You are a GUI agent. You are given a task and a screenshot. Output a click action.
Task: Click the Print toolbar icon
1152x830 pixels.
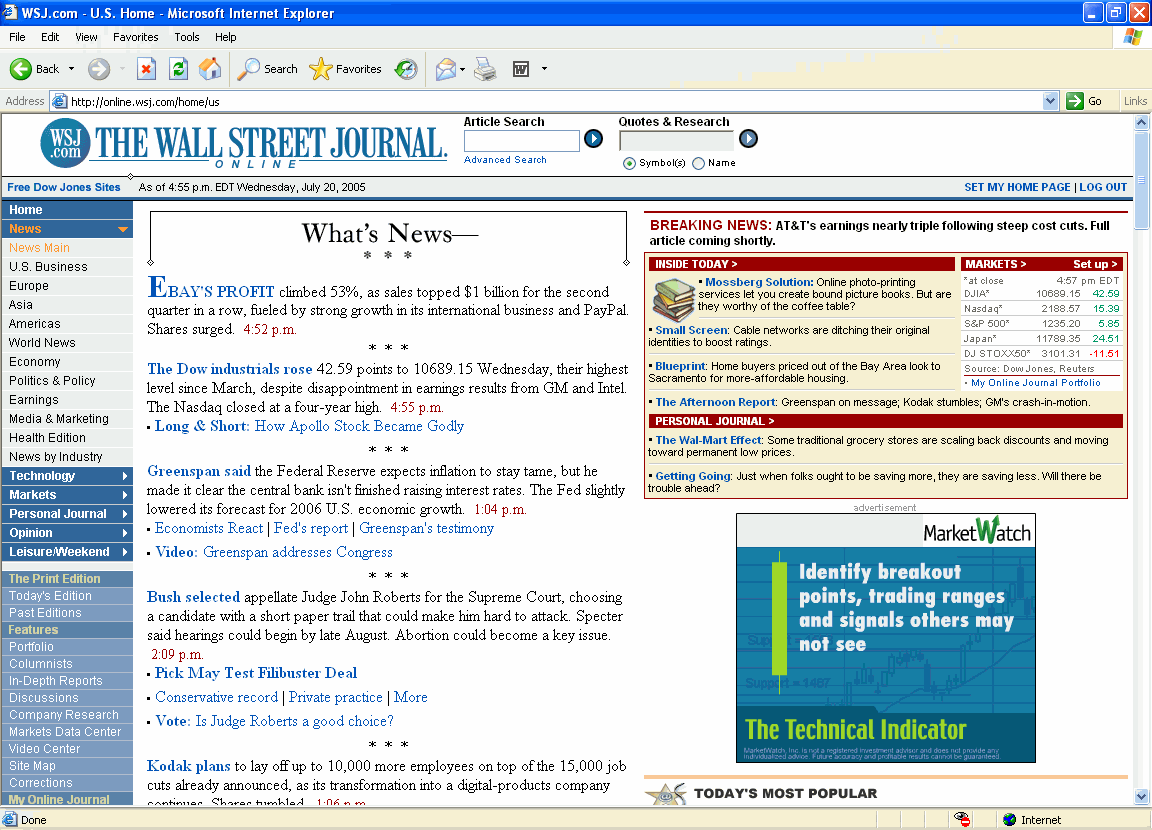tap(485, 69)
